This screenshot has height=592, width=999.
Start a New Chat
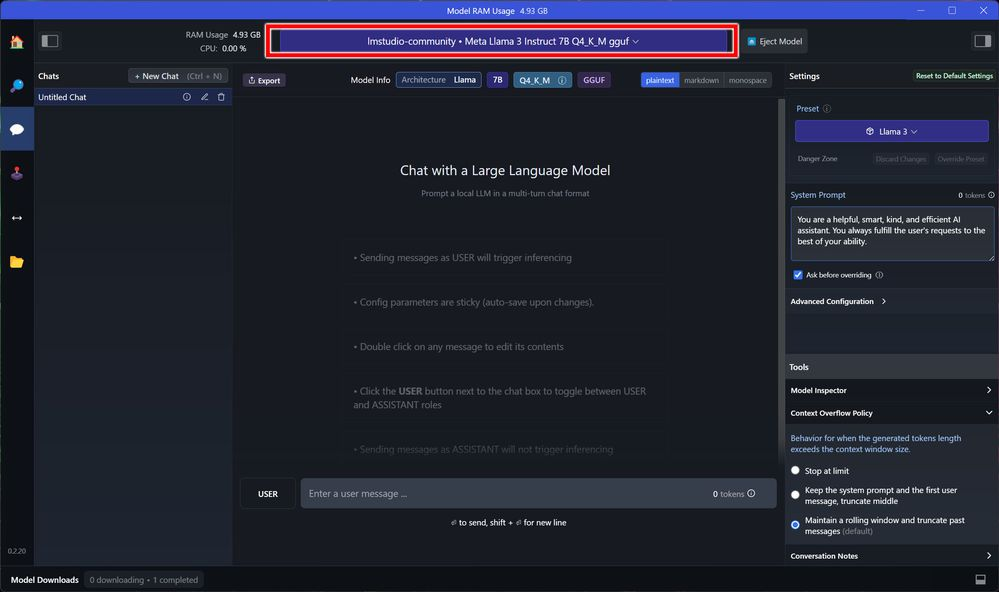pyautogui.click(x=178, y=76)
